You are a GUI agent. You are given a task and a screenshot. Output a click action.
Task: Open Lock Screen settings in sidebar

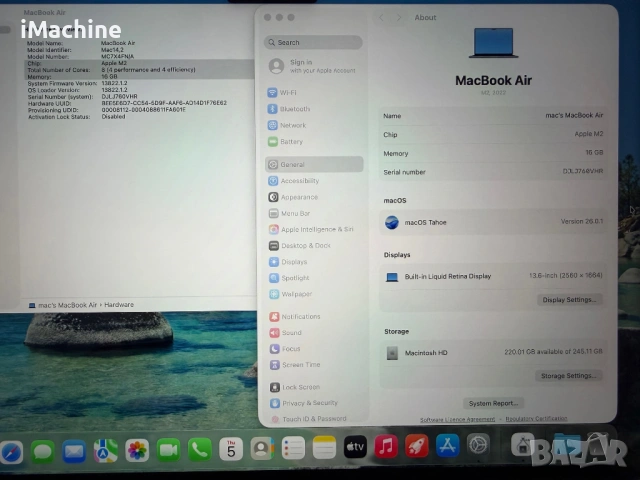(x=313, y=387)
